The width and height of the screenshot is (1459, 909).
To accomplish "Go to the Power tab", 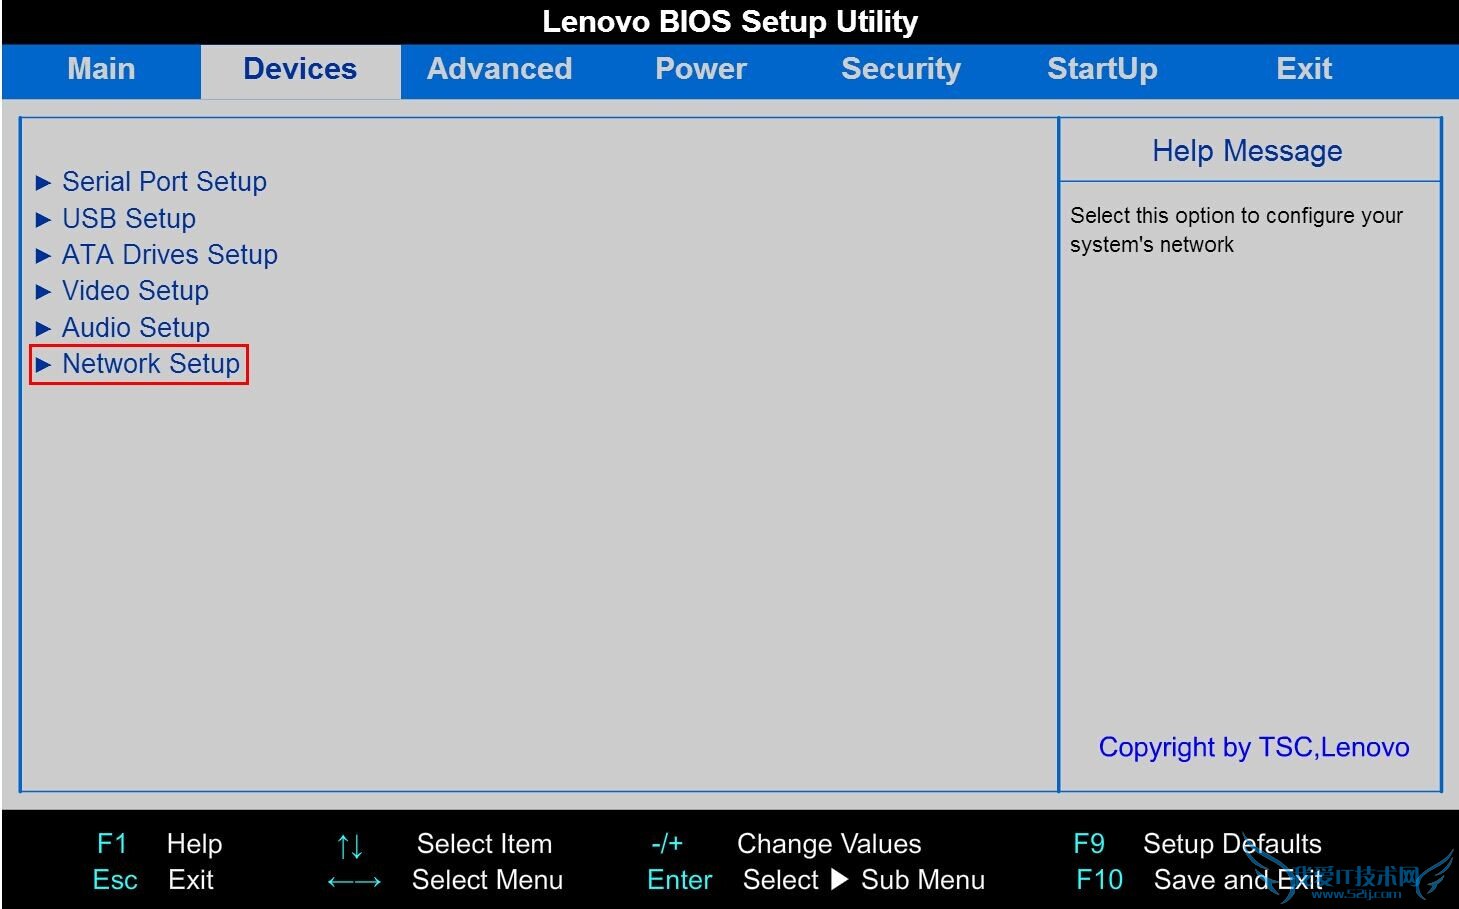I will [700, 69].
